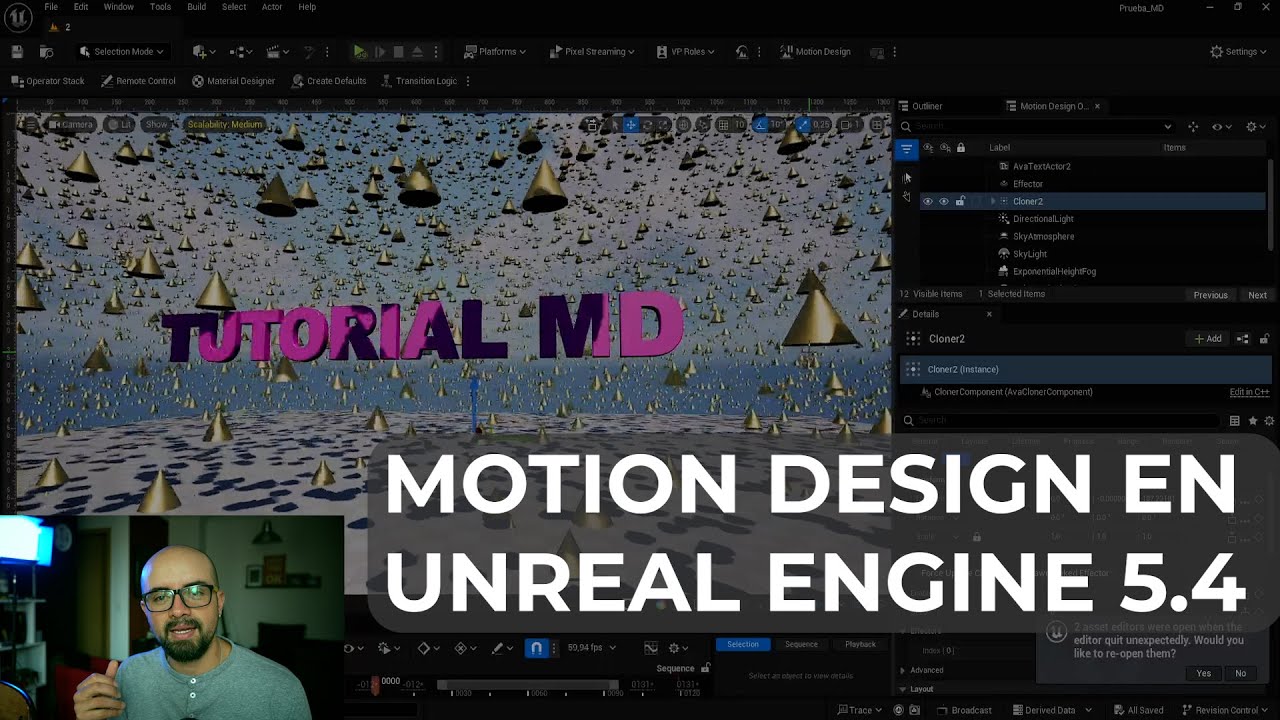The image size is (1280, 720).
Task: Select Cloner2 (Instance) in Details
Action: [x=1086, y=370]
